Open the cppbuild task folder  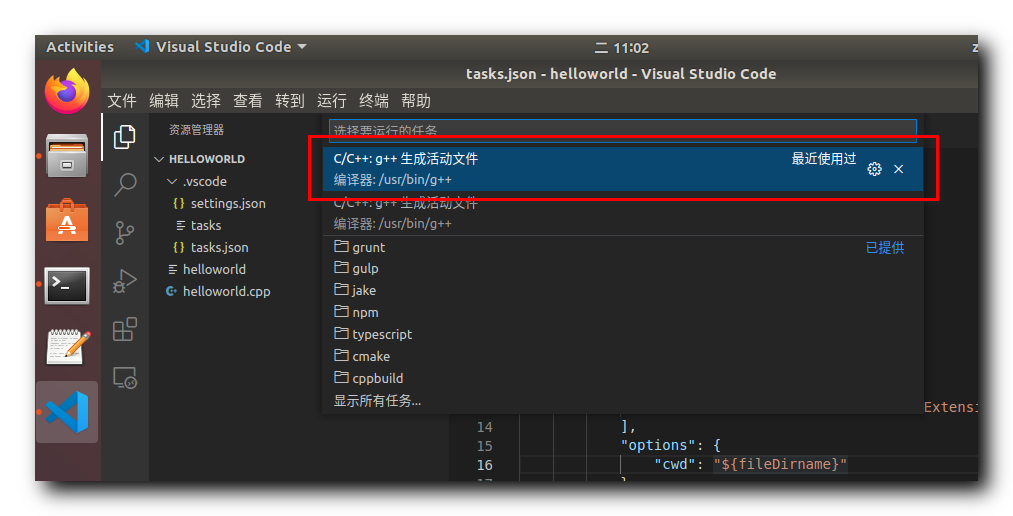pyautogui.click(x=623, y=378)
